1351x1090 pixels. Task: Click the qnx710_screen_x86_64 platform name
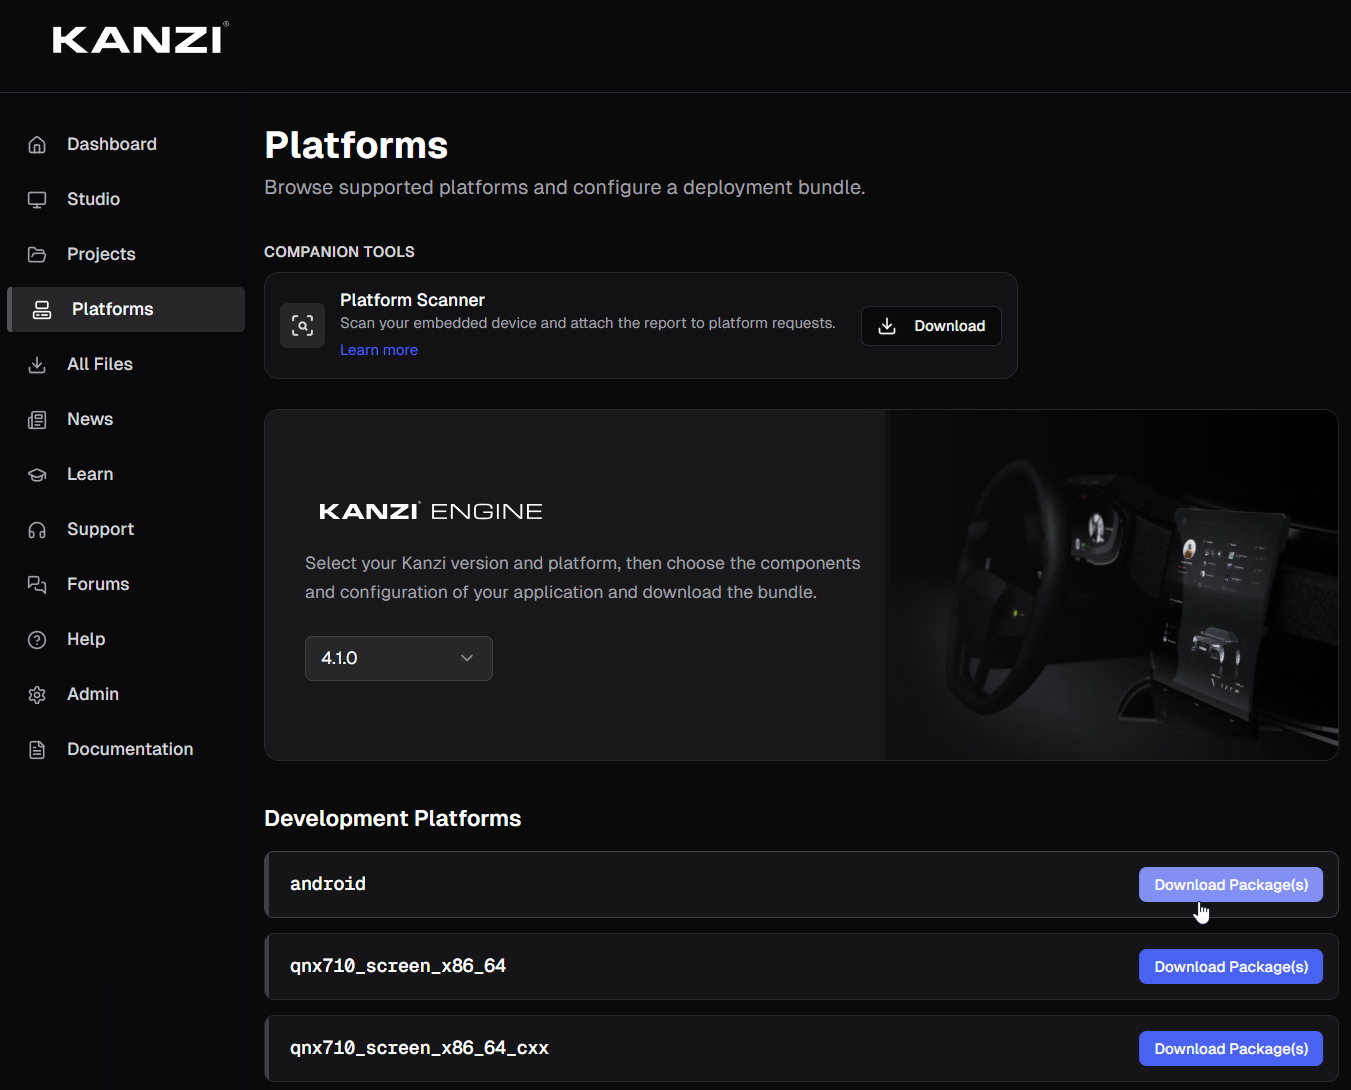click(398, 966)
